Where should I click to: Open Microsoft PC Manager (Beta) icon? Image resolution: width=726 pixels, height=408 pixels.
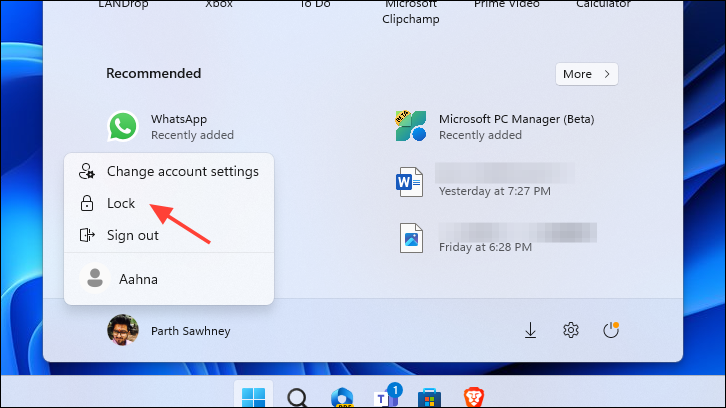(x=411, y=126)
